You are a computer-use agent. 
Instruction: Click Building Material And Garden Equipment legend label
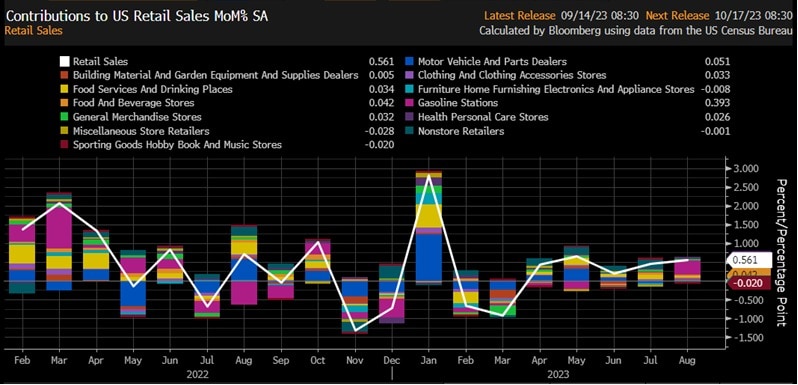216,75
